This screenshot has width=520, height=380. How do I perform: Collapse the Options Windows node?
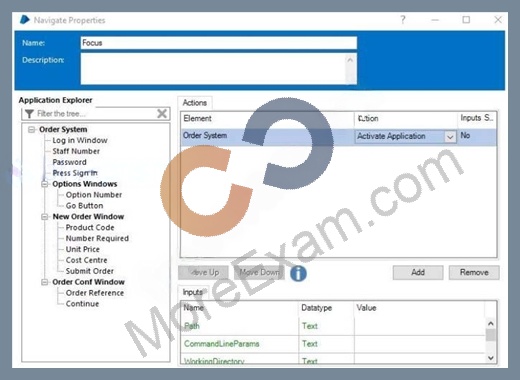tap(45, 184)
